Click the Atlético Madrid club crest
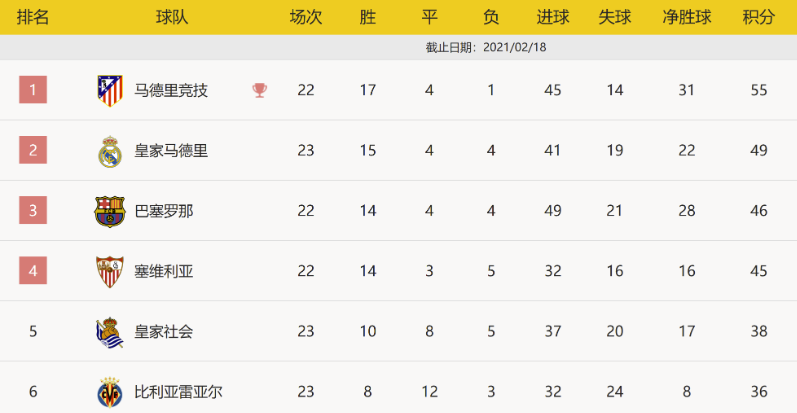 click(x=108, y=91)
